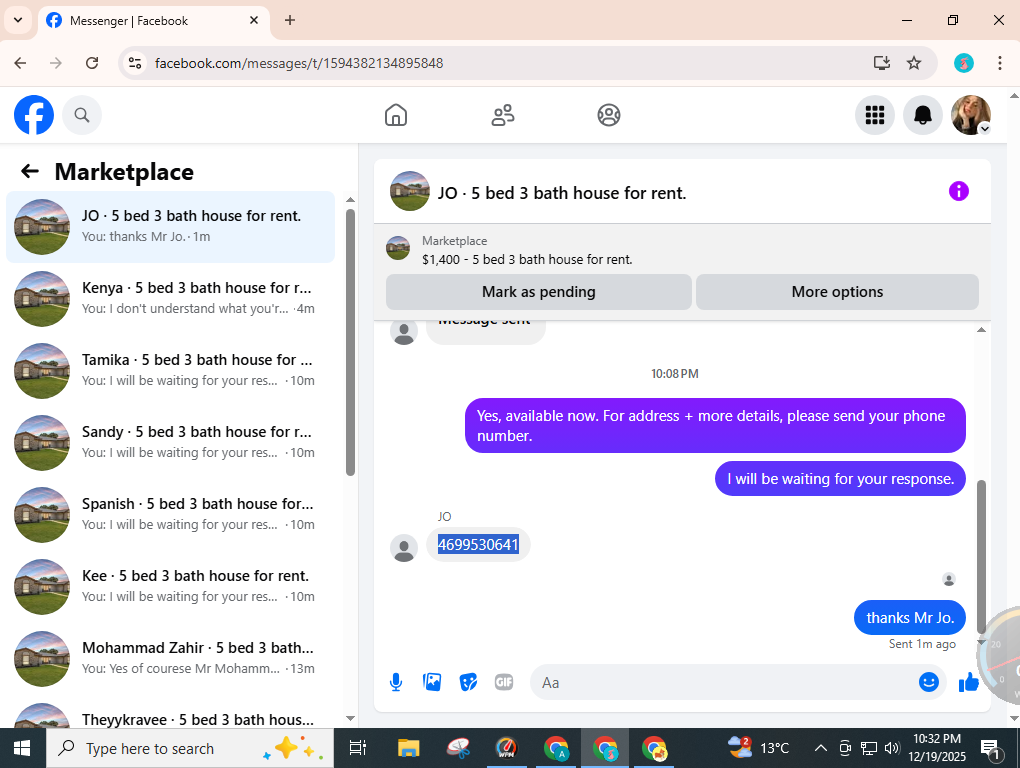
Task: Click 'I will be waiting for your response.' bubble
Action: click(840, 479)
